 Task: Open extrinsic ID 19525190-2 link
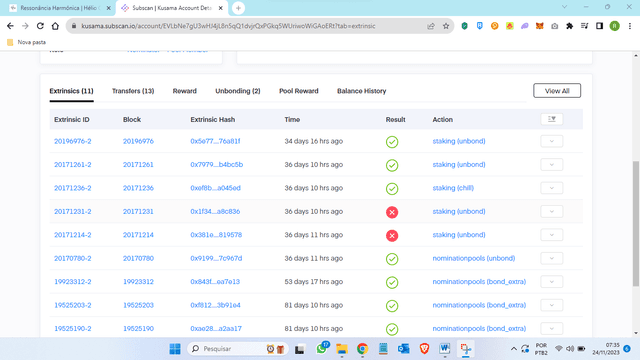click(73, 329)
